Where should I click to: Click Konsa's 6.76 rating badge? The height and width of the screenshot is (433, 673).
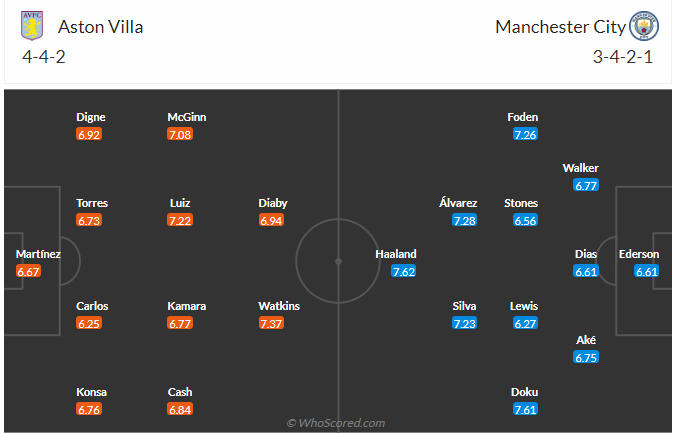coord(90,409)
